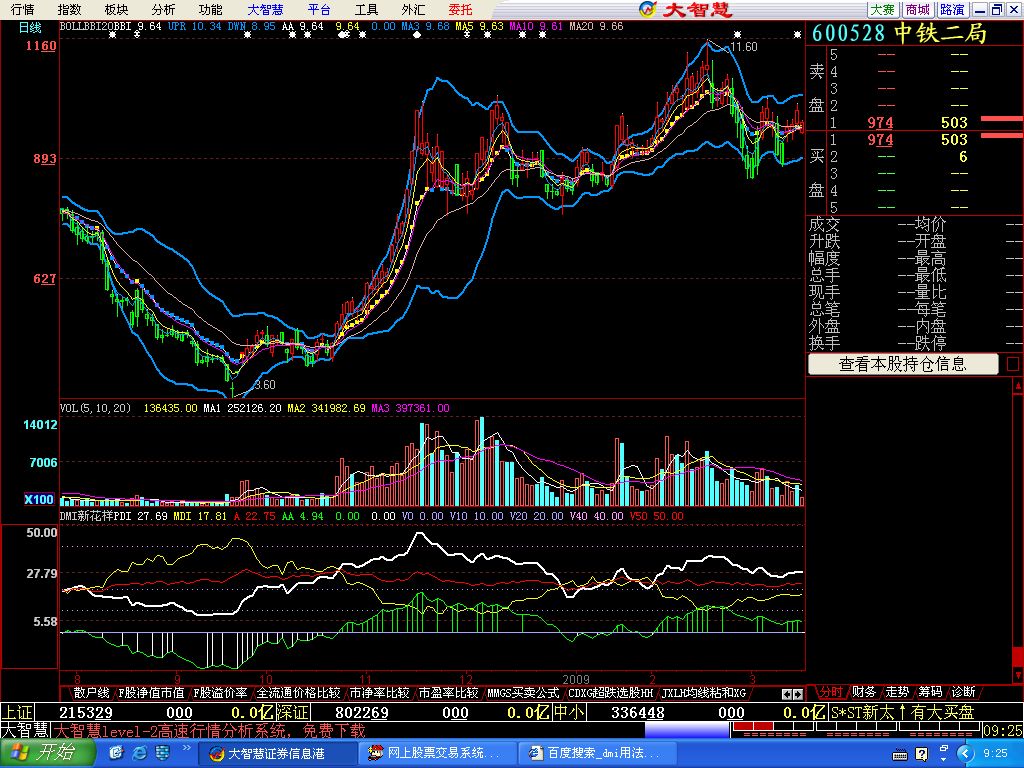Switch to the 诊断 panel tab

click(963, 692)
